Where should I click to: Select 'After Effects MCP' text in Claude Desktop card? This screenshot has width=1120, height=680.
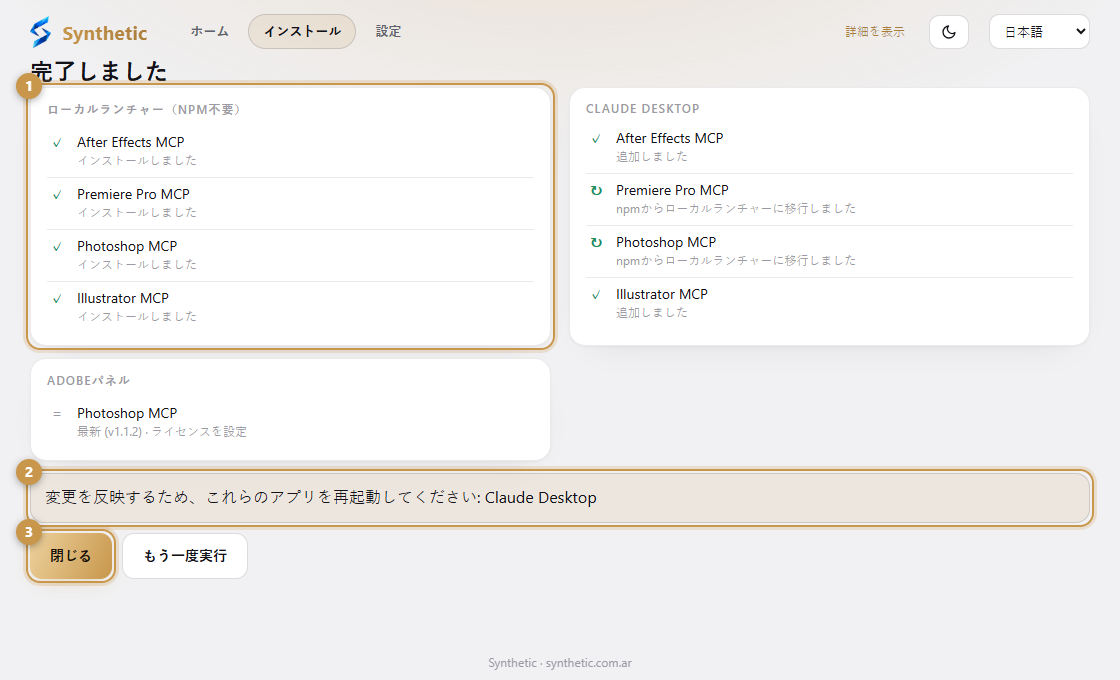point(670,138)
